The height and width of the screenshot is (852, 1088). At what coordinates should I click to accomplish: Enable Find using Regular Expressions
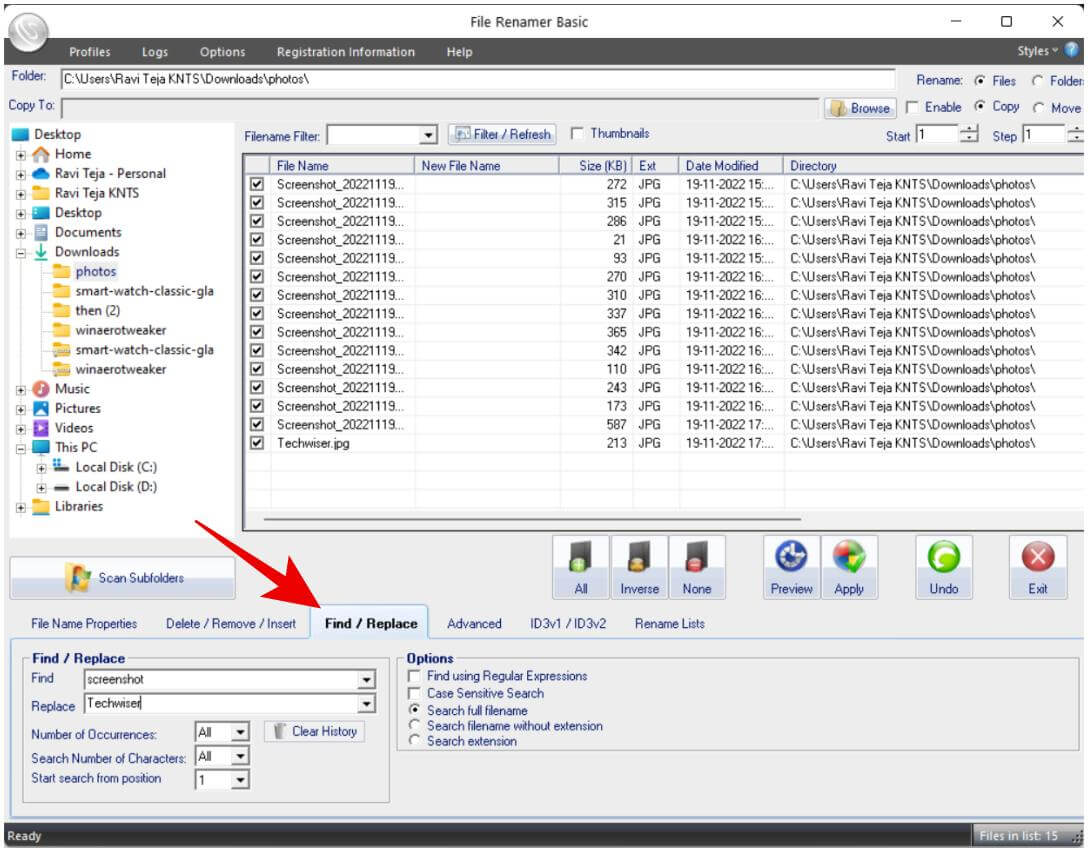tap(414, 676)
